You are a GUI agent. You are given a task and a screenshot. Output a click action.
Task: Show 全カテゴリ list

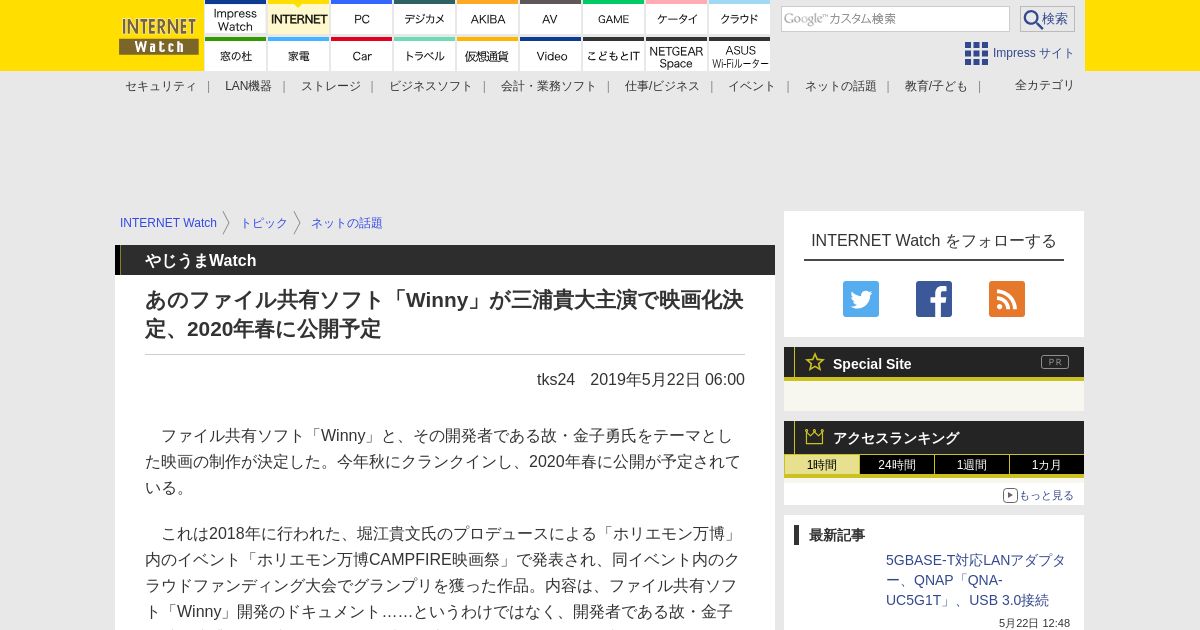[x=1045, y=85]
